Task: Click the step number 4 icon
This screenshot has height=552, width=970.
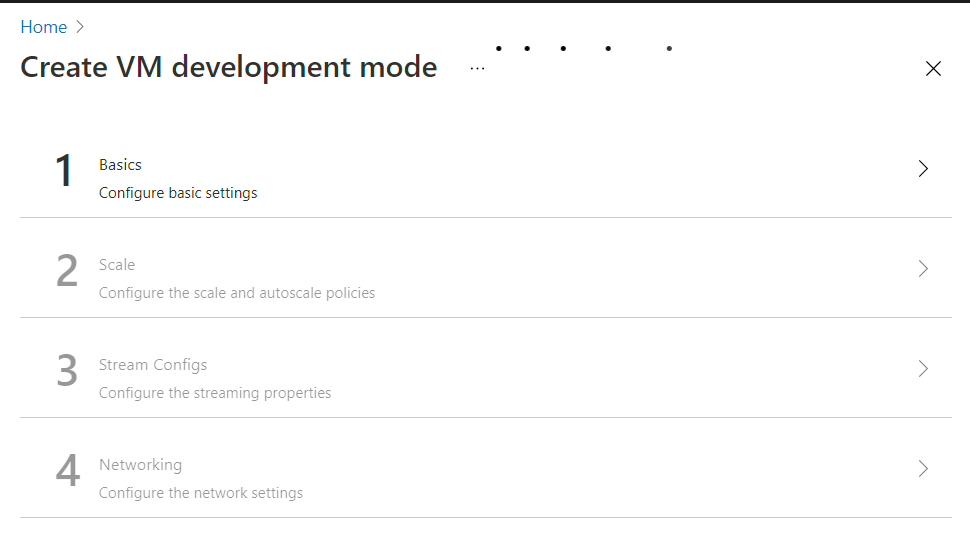Action: coord(67,470)
